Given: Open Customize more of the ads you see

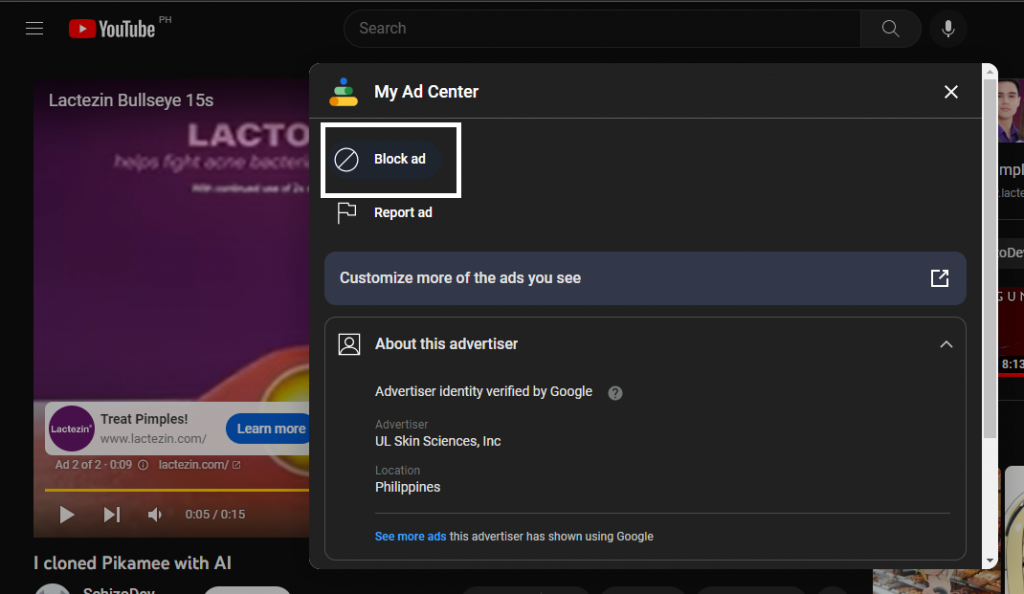Looking at the screenshot, I should click(x=645, y=278).
